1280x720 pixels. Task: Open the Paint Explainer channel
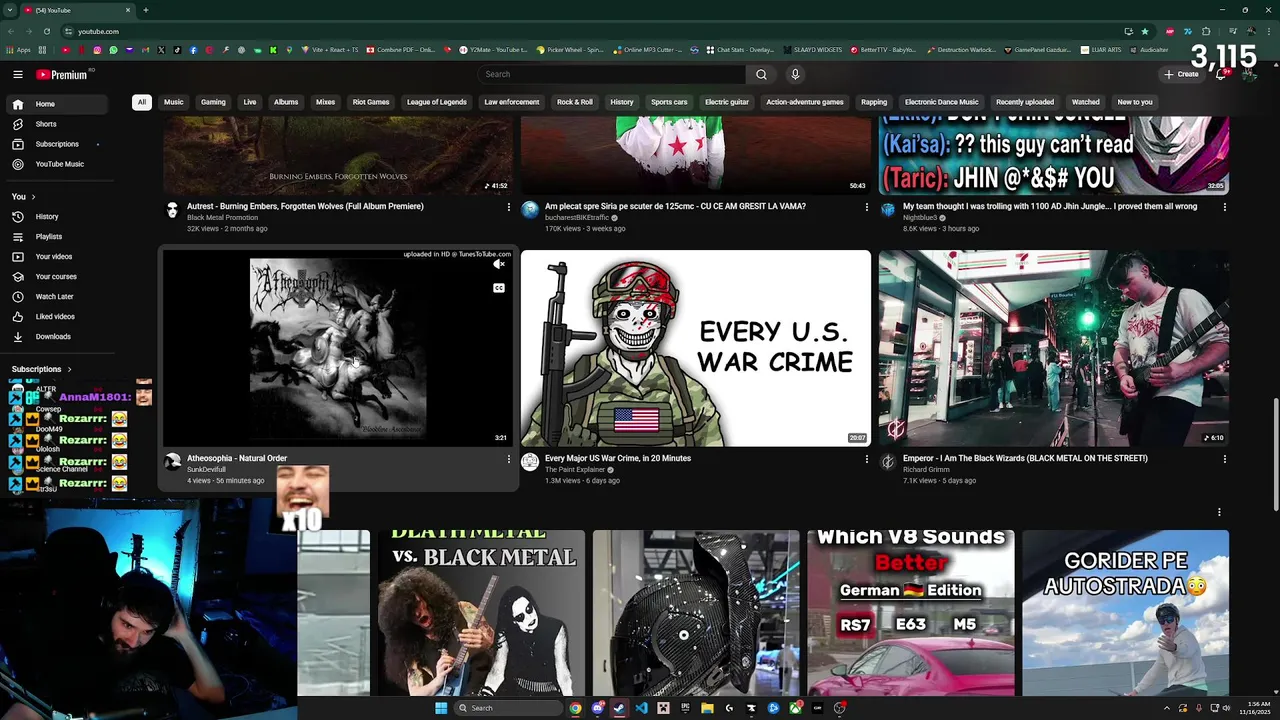pos(577,470)
